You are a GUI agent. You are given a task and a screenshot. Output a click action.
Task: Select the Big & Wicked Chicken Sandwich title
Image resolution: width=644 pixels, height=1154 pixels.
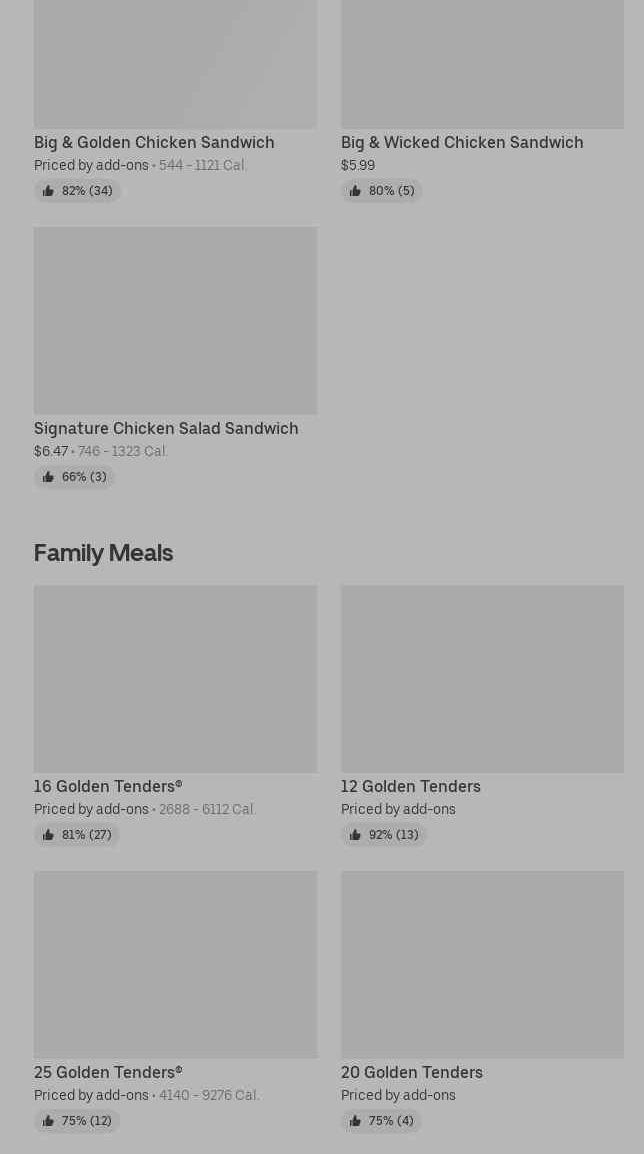(462, 142)
